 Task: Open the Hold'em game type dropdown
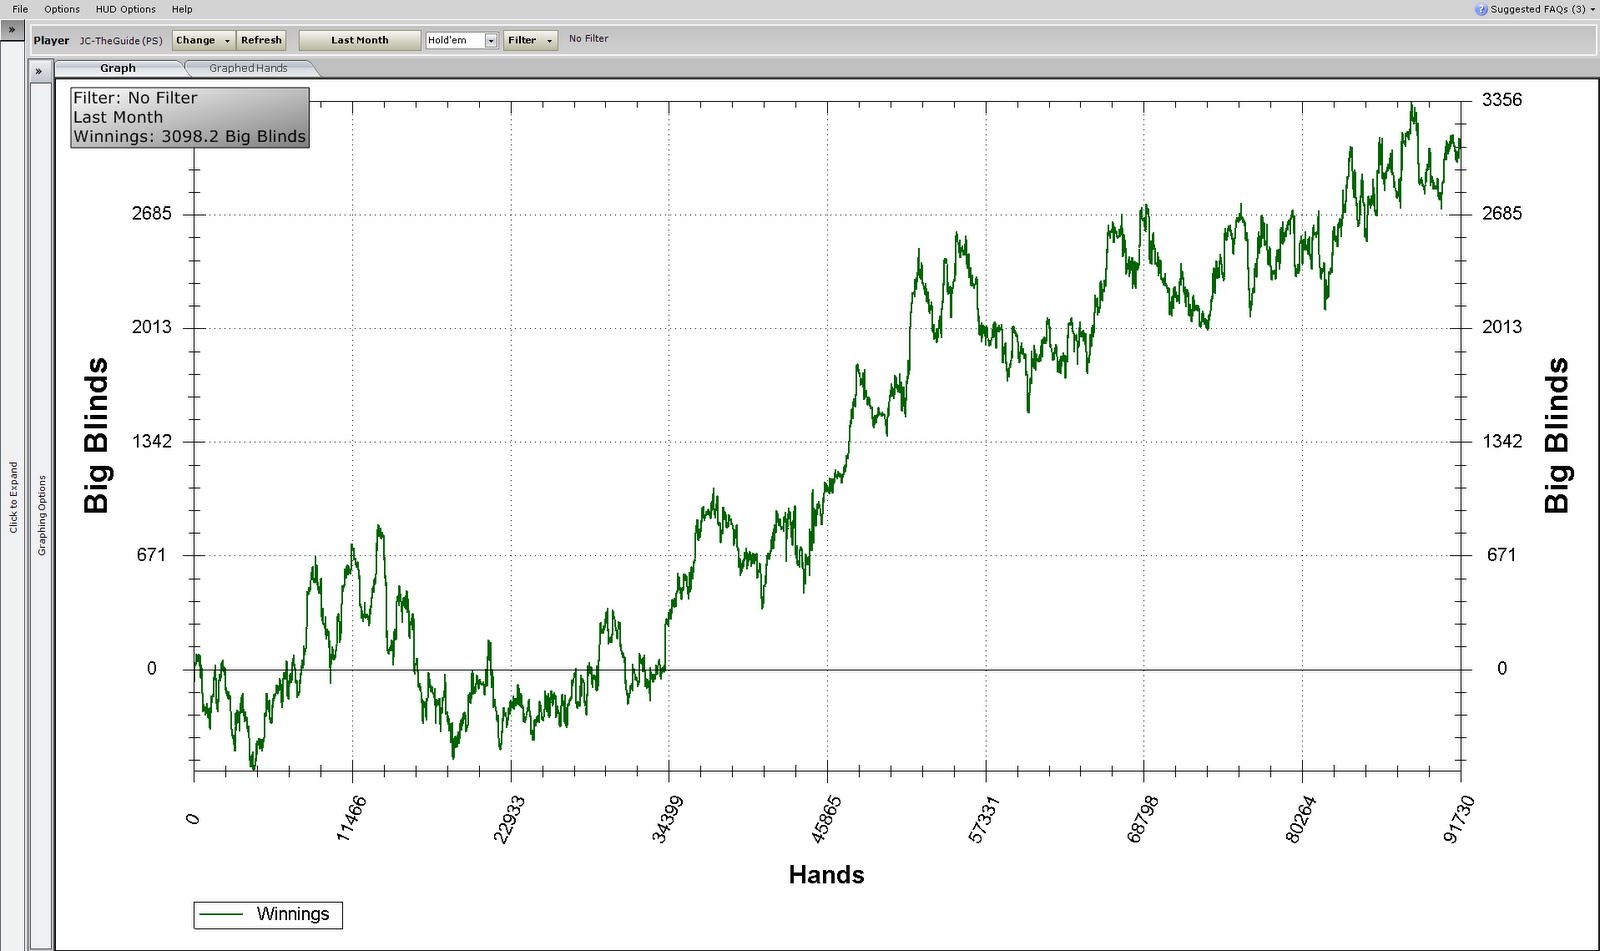(x=491, y=41)
